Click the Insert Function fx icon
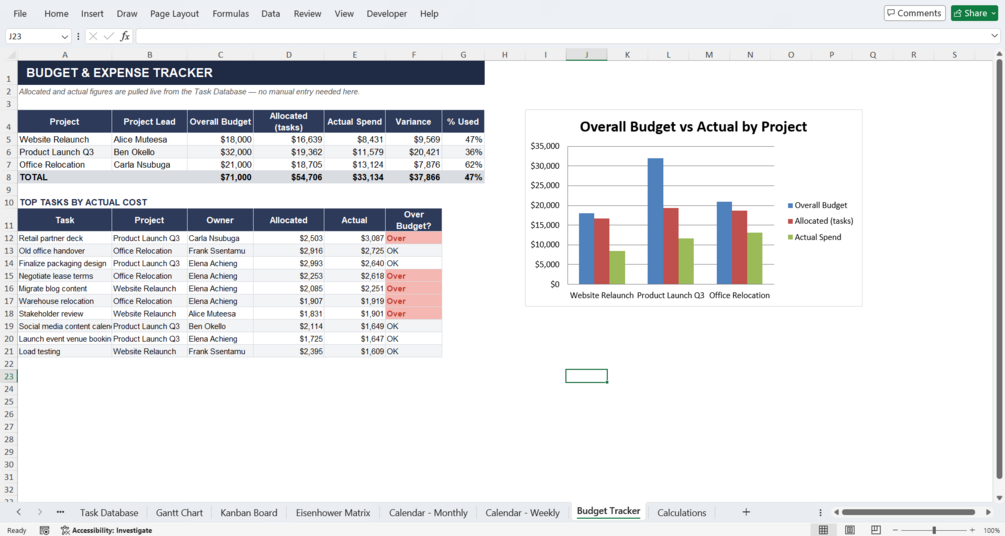Image resolution: width=1005 pixels, height=536 pixels. (125, 37)
